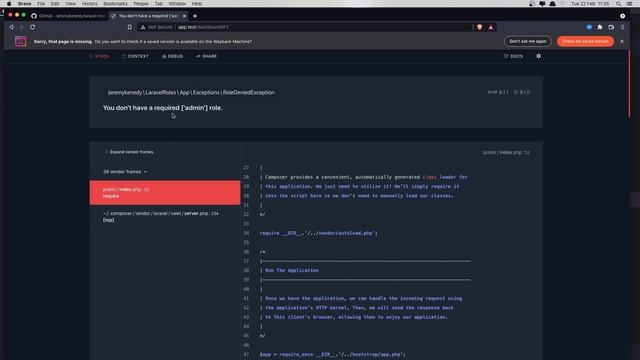Dismiss the Wayback Machine notification bar
This screenshot has width=640, height=360.
[622, 41]
